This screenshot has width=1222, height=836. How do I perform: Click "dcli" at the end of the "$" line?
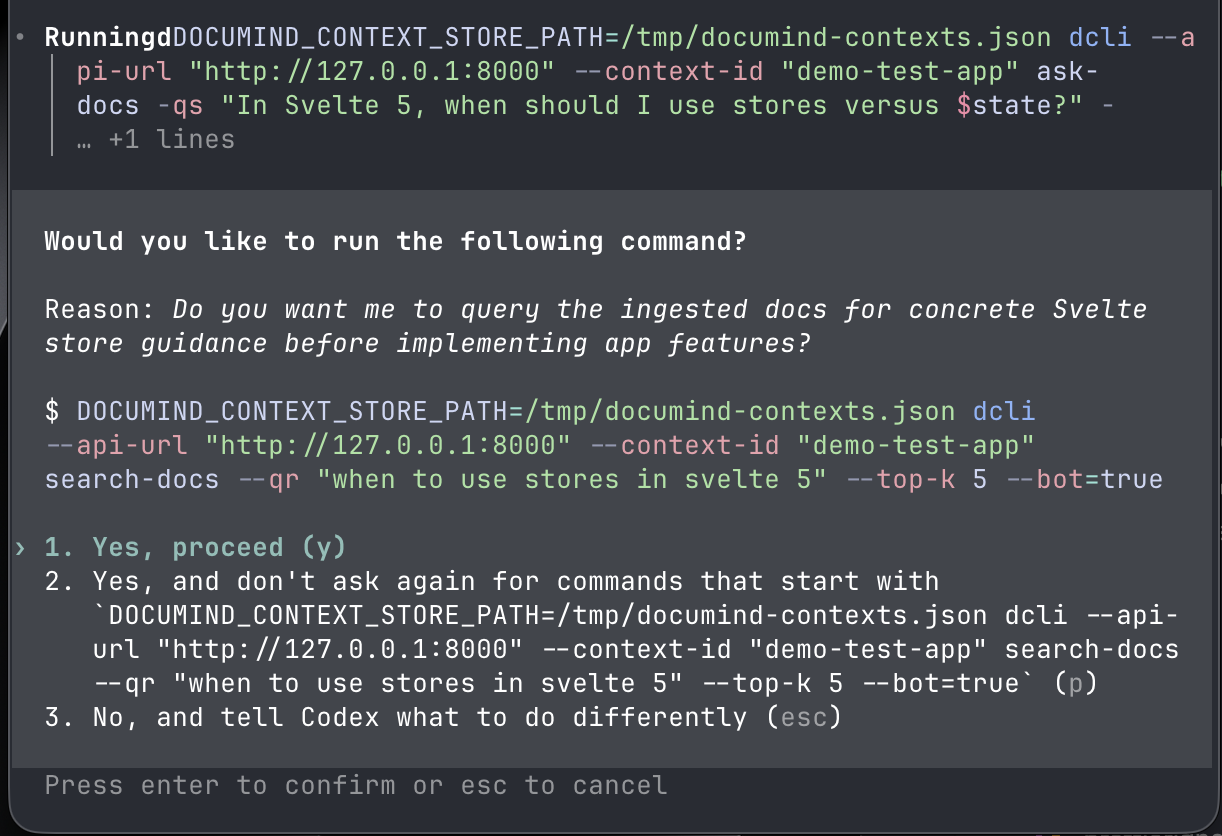1003,411
